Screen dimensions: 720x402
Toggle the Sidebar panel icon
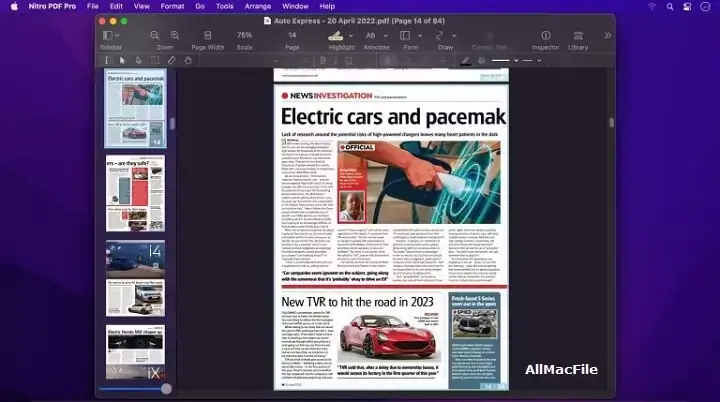(x=107, y=35)
